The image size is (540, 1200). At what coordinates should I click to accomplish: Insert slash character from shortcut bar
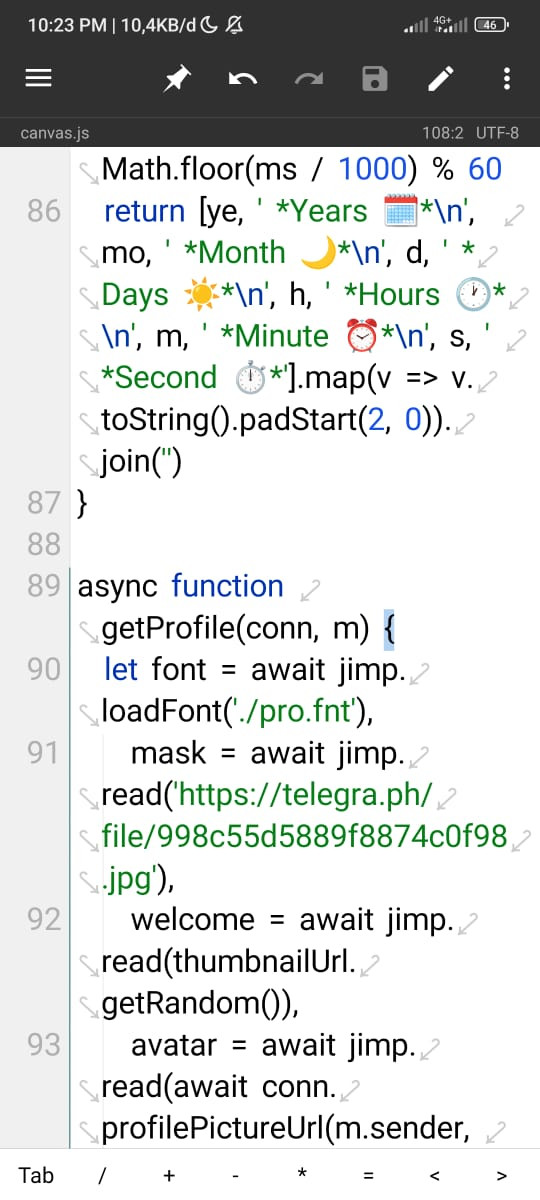pyautogui.click(x=102, y=1175)
